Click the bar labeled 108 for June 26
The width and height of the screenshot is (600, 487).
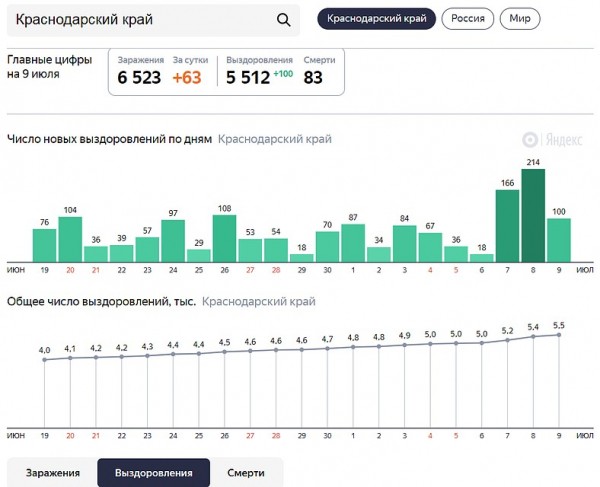(224, 238)
